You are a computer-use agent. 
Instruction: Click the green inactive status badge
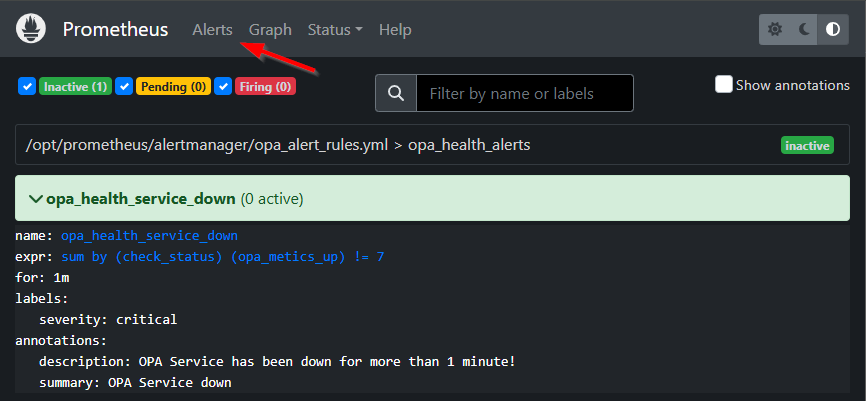(807, 146)
